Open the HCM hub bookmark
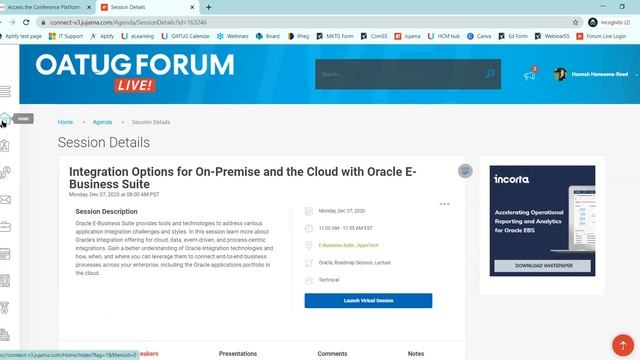 tap(444, 36)
